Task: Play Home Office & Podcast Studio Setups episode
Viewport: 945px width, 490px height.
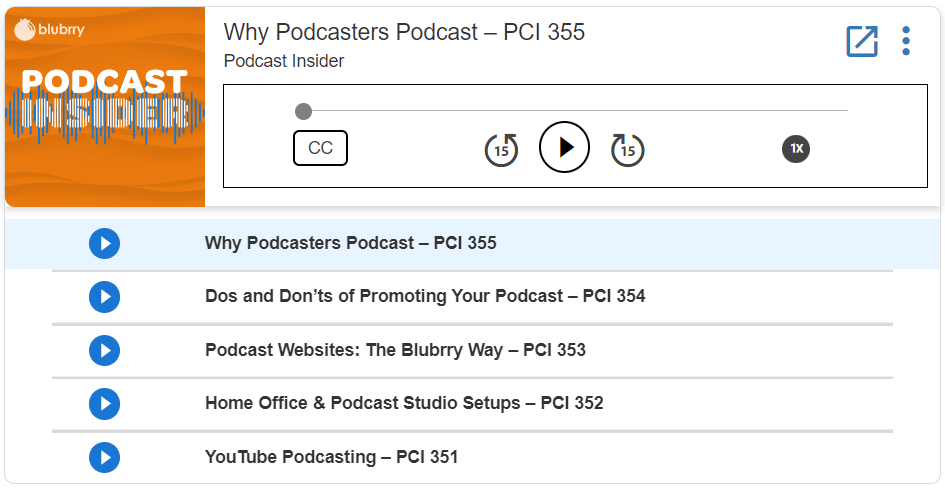Action: 104,404
